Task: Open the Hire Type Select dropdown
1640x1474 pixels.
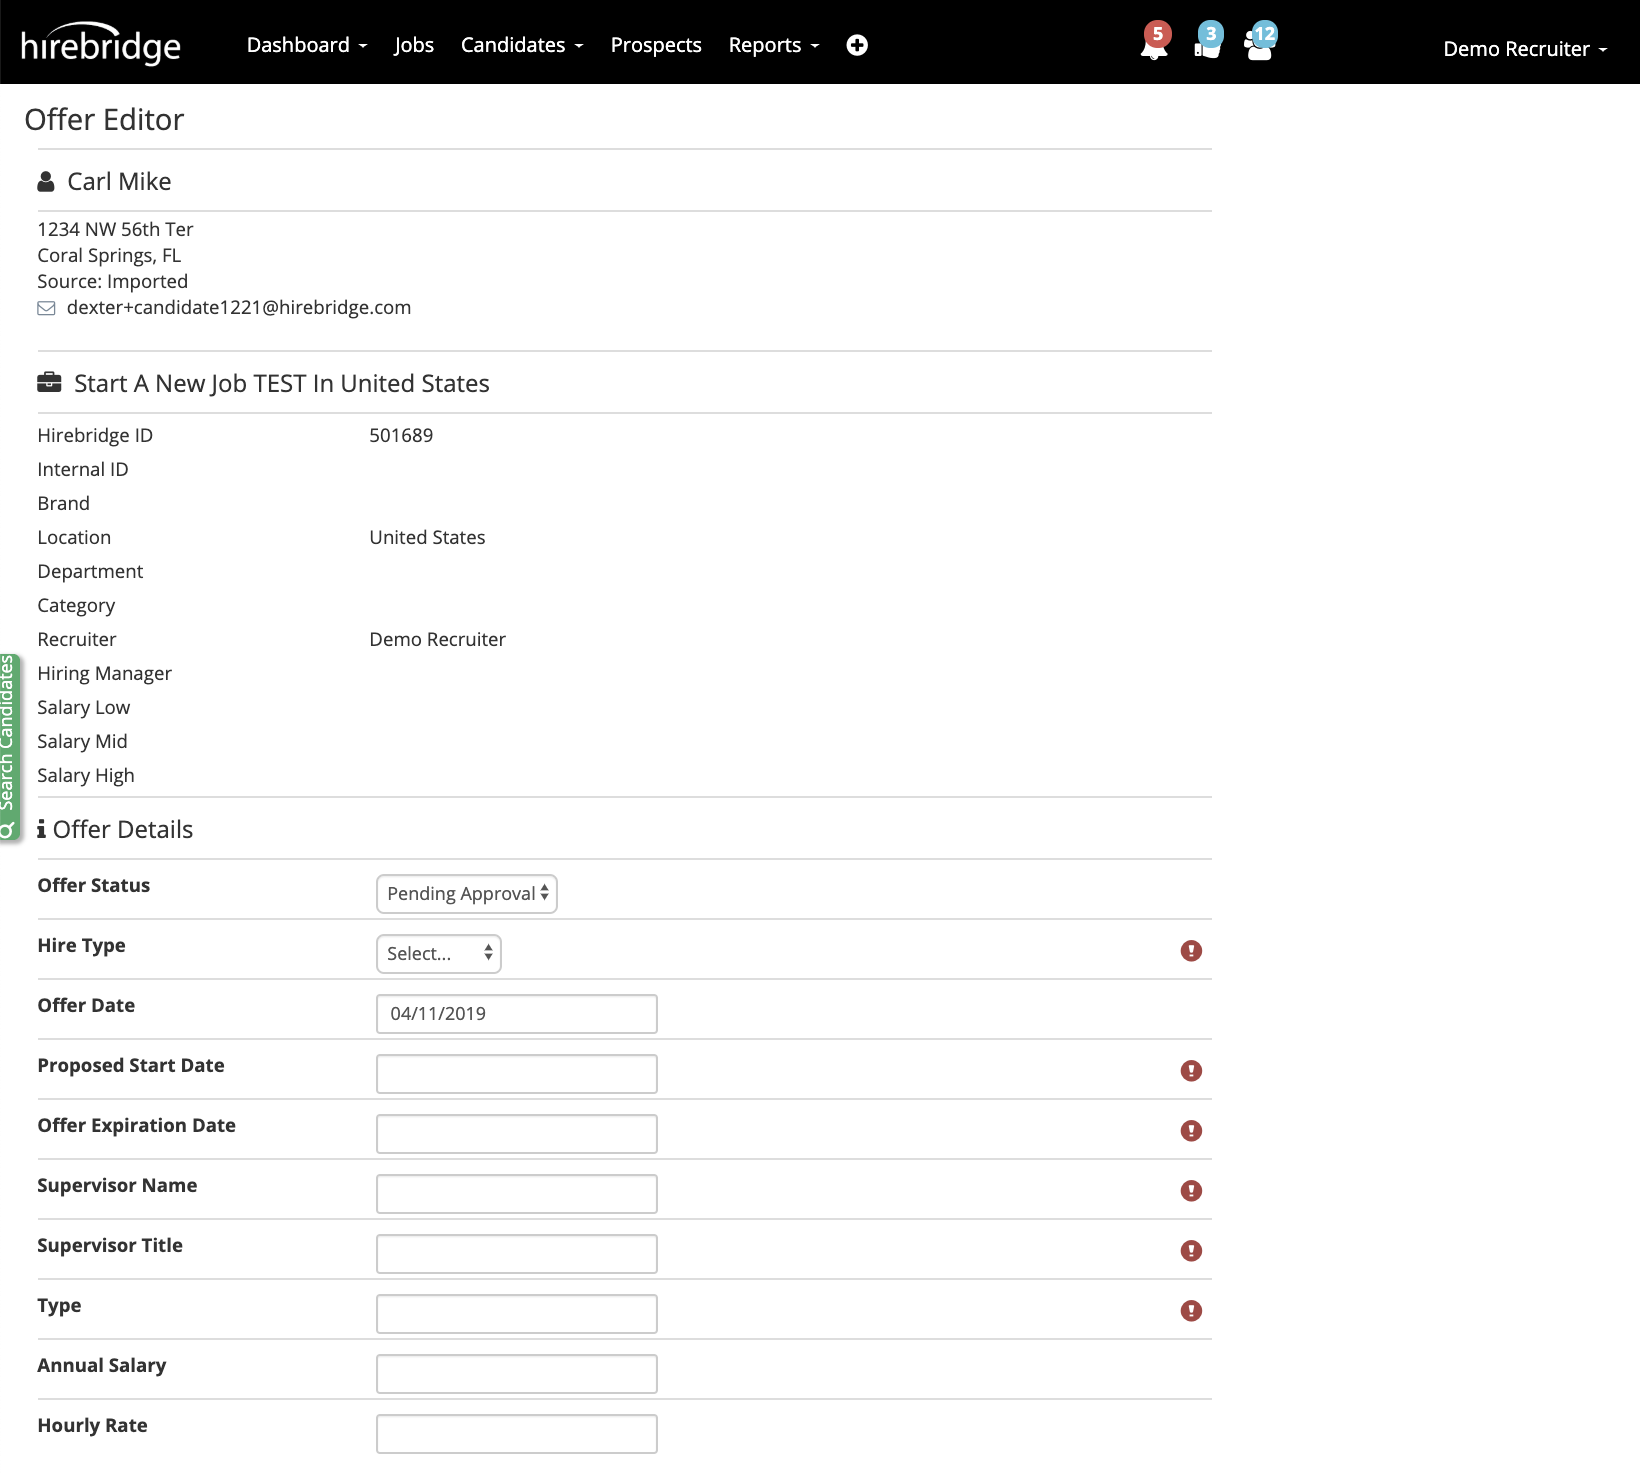Action: tap(437, 953)
